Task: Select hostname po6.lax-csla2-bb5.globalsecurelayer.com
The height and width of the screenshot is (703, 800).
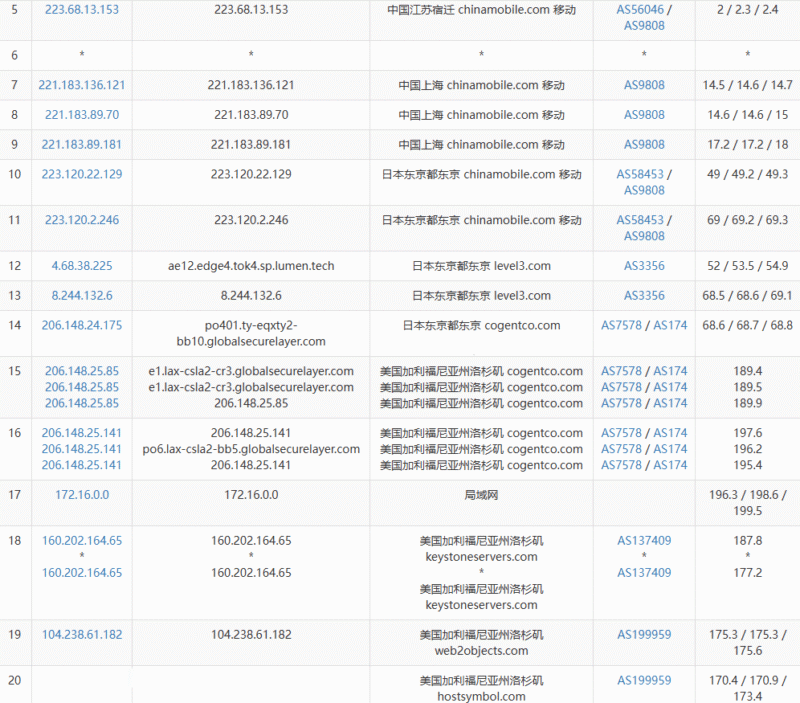Action: [x=251, y=449]
